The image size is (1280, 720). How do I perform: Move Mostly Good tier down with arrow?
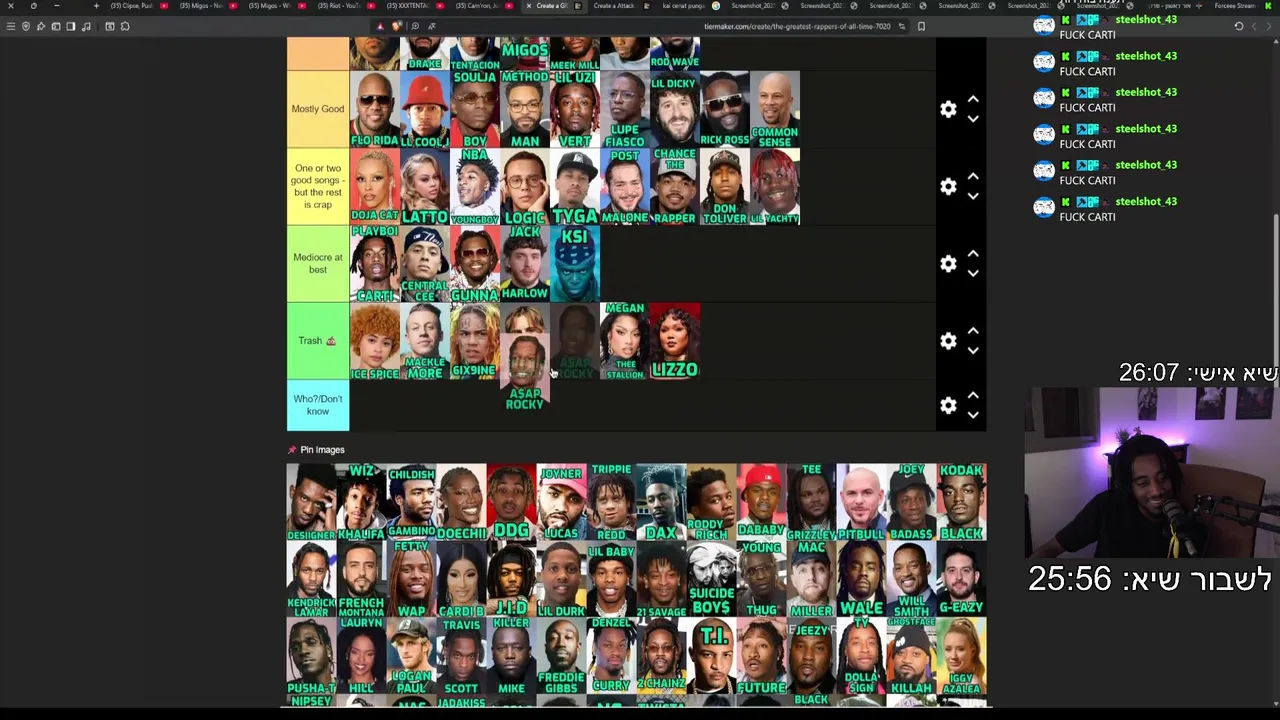point(972,118)
